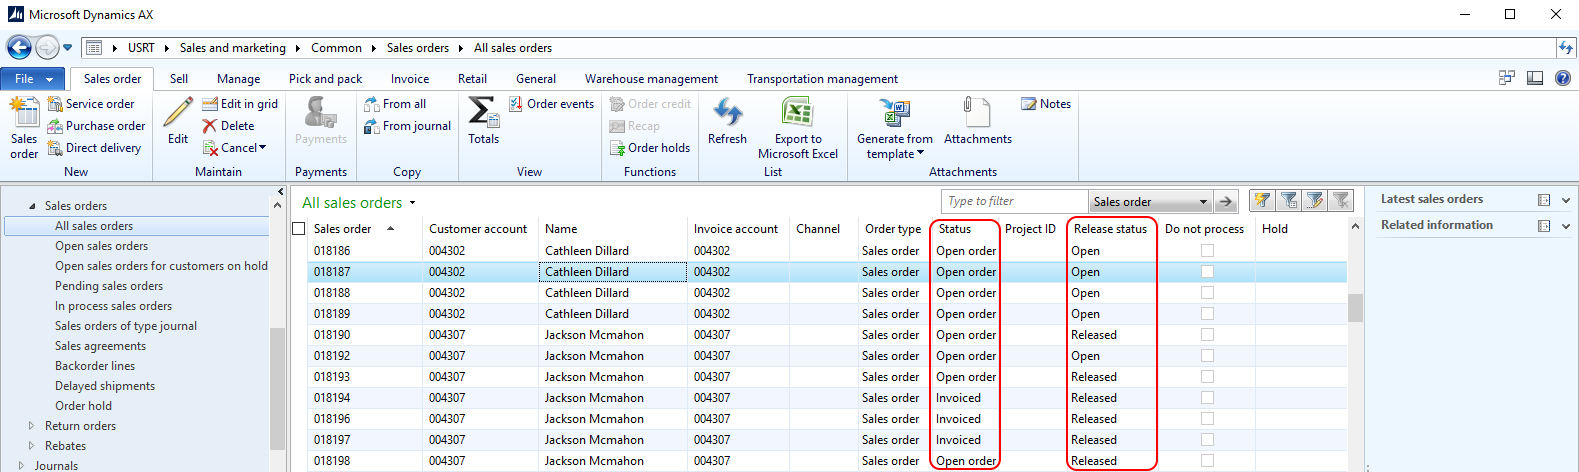Click the last greyed filter icon
The width and height of the screenshot is (1579, 472).
(x=1341, y=201)
